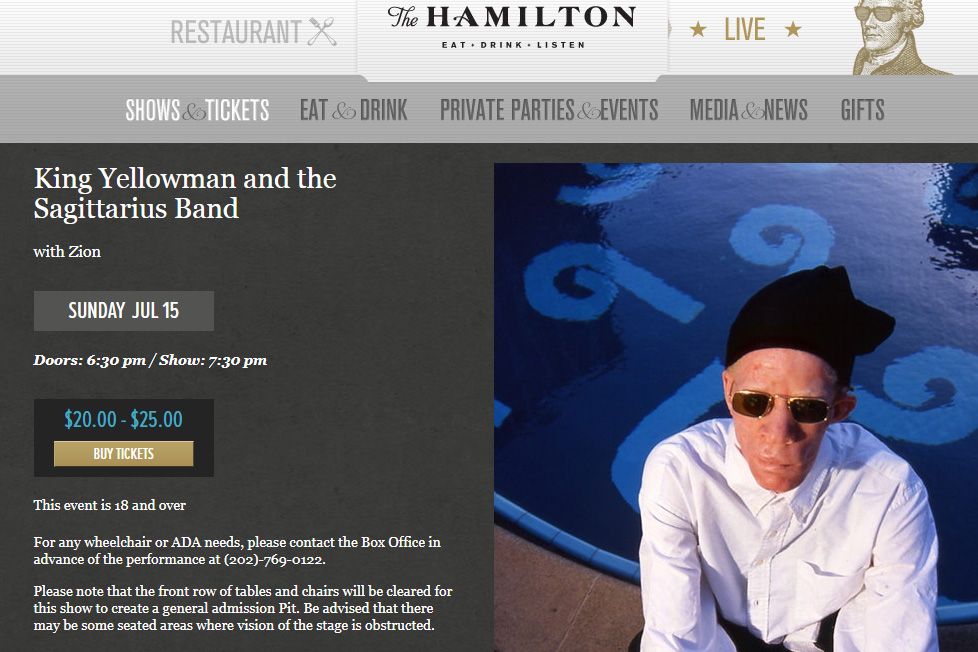Open the Media & News menu
The image size is (978, 652).
point(748,110)
